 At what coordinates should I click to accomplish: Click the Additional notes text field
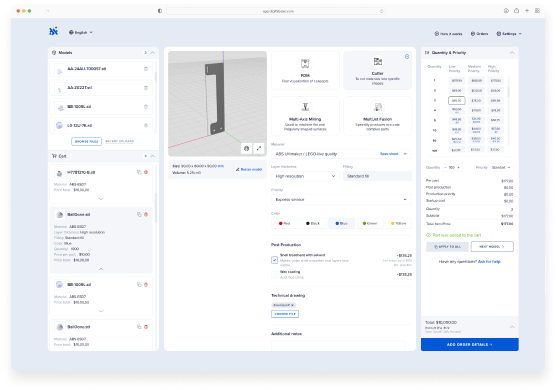[338, 345]
